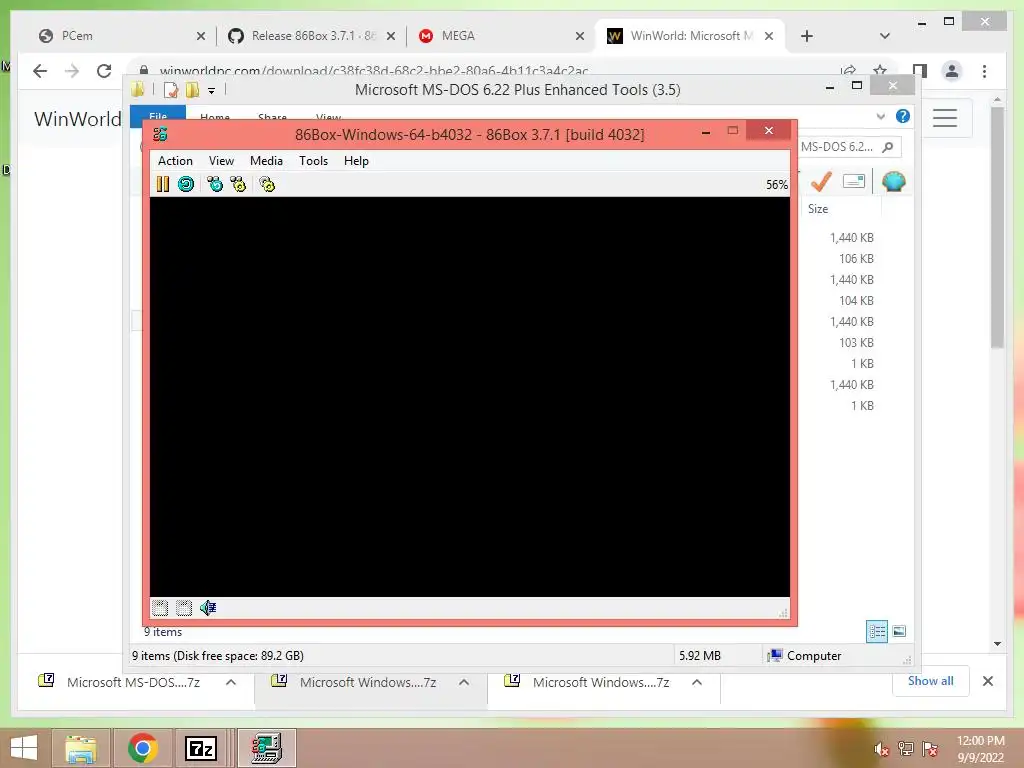The height and width of the screenshot is (768, 1024).
Task: Pause the 86Box emulation
Action: [163, 184]
